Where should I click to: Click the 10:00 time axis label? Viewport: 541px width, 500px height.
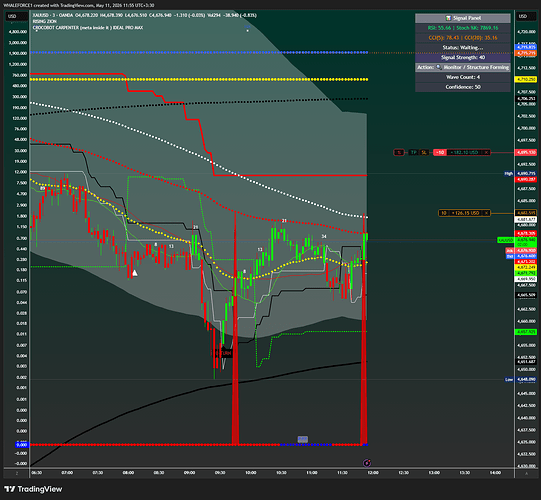250,472
